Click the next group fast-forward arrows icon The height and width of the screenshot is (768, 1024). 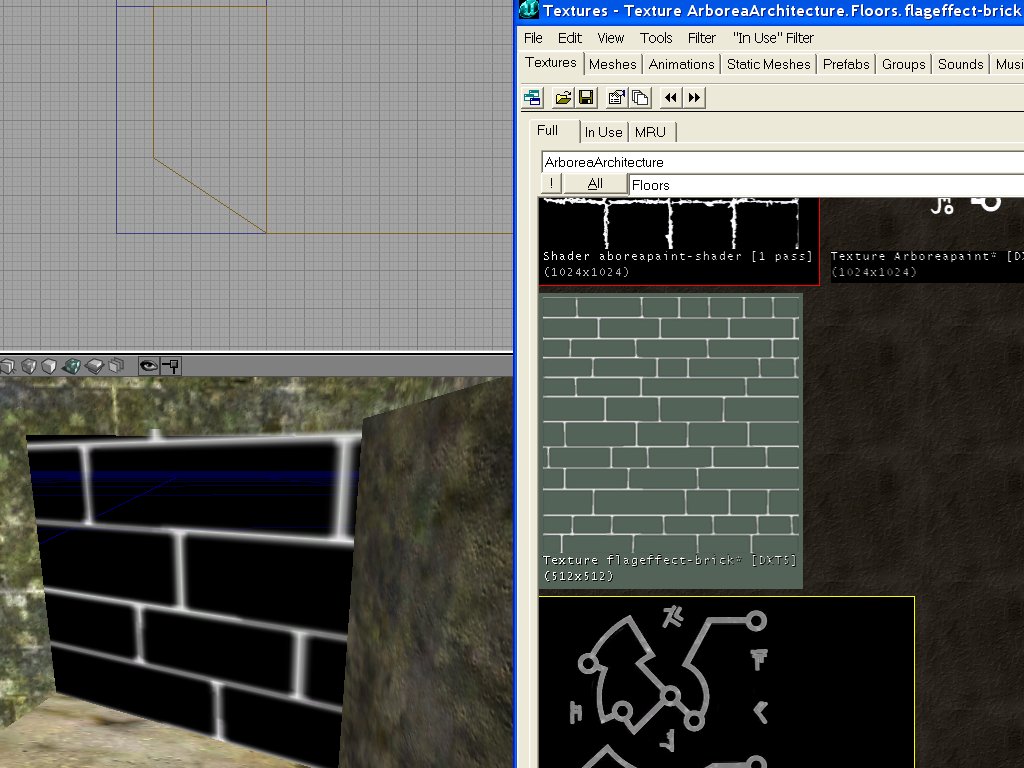(x=694, y=97)
